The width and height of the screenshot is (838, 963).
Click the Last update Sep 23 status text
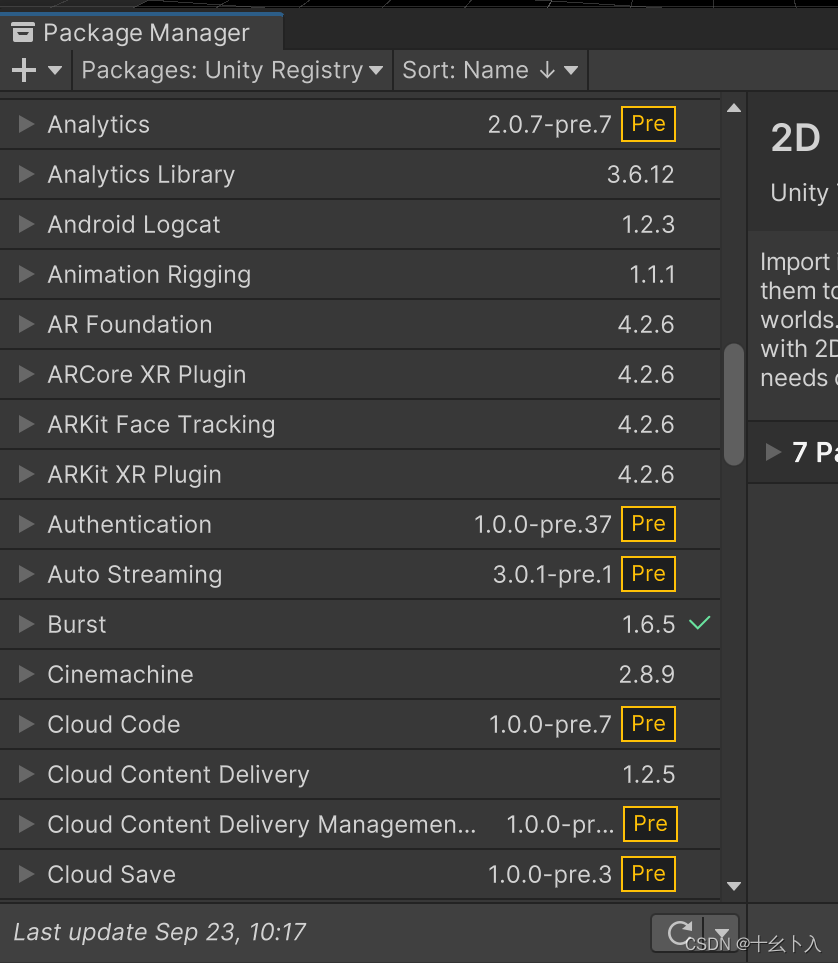159,932
